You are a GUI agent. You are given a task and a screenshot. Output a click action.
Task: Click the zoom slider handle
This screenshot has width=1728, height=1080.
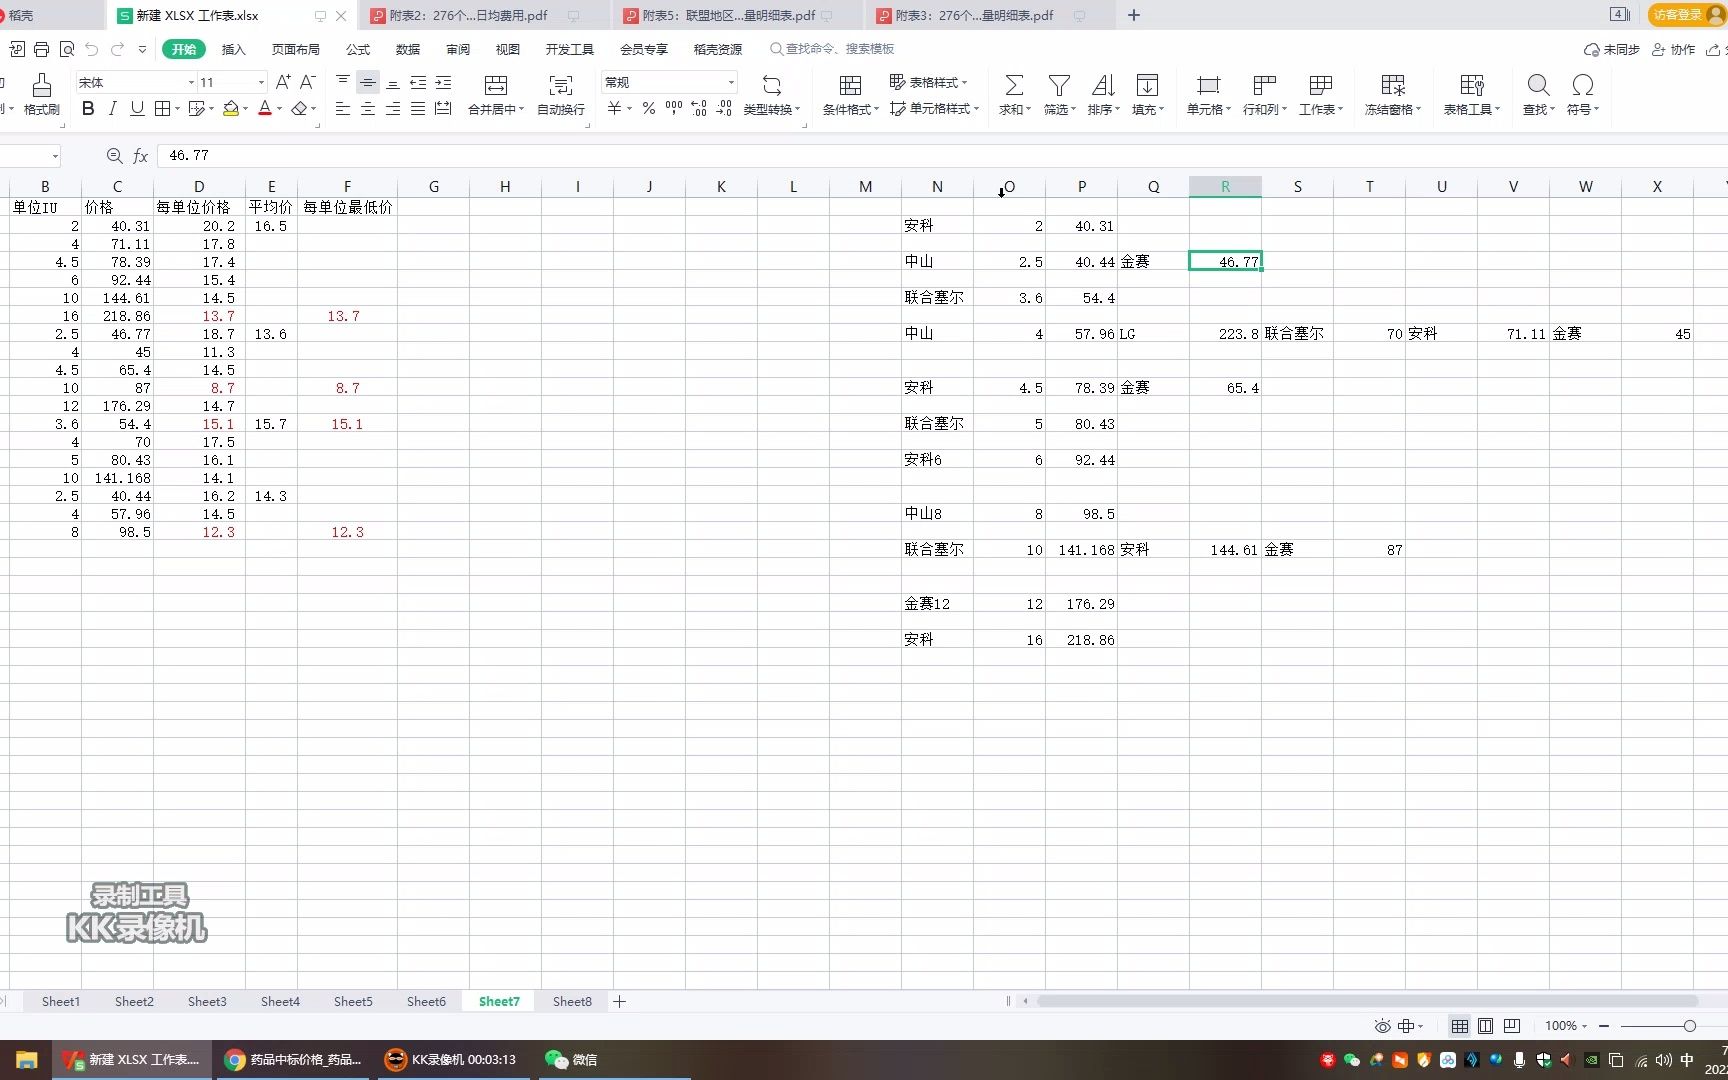1690,1026
